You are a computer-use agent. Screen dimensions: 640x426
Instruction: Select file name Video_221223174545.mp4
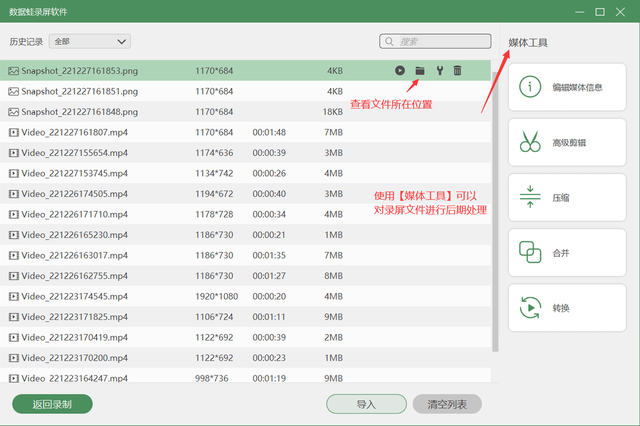click(75, 296)
